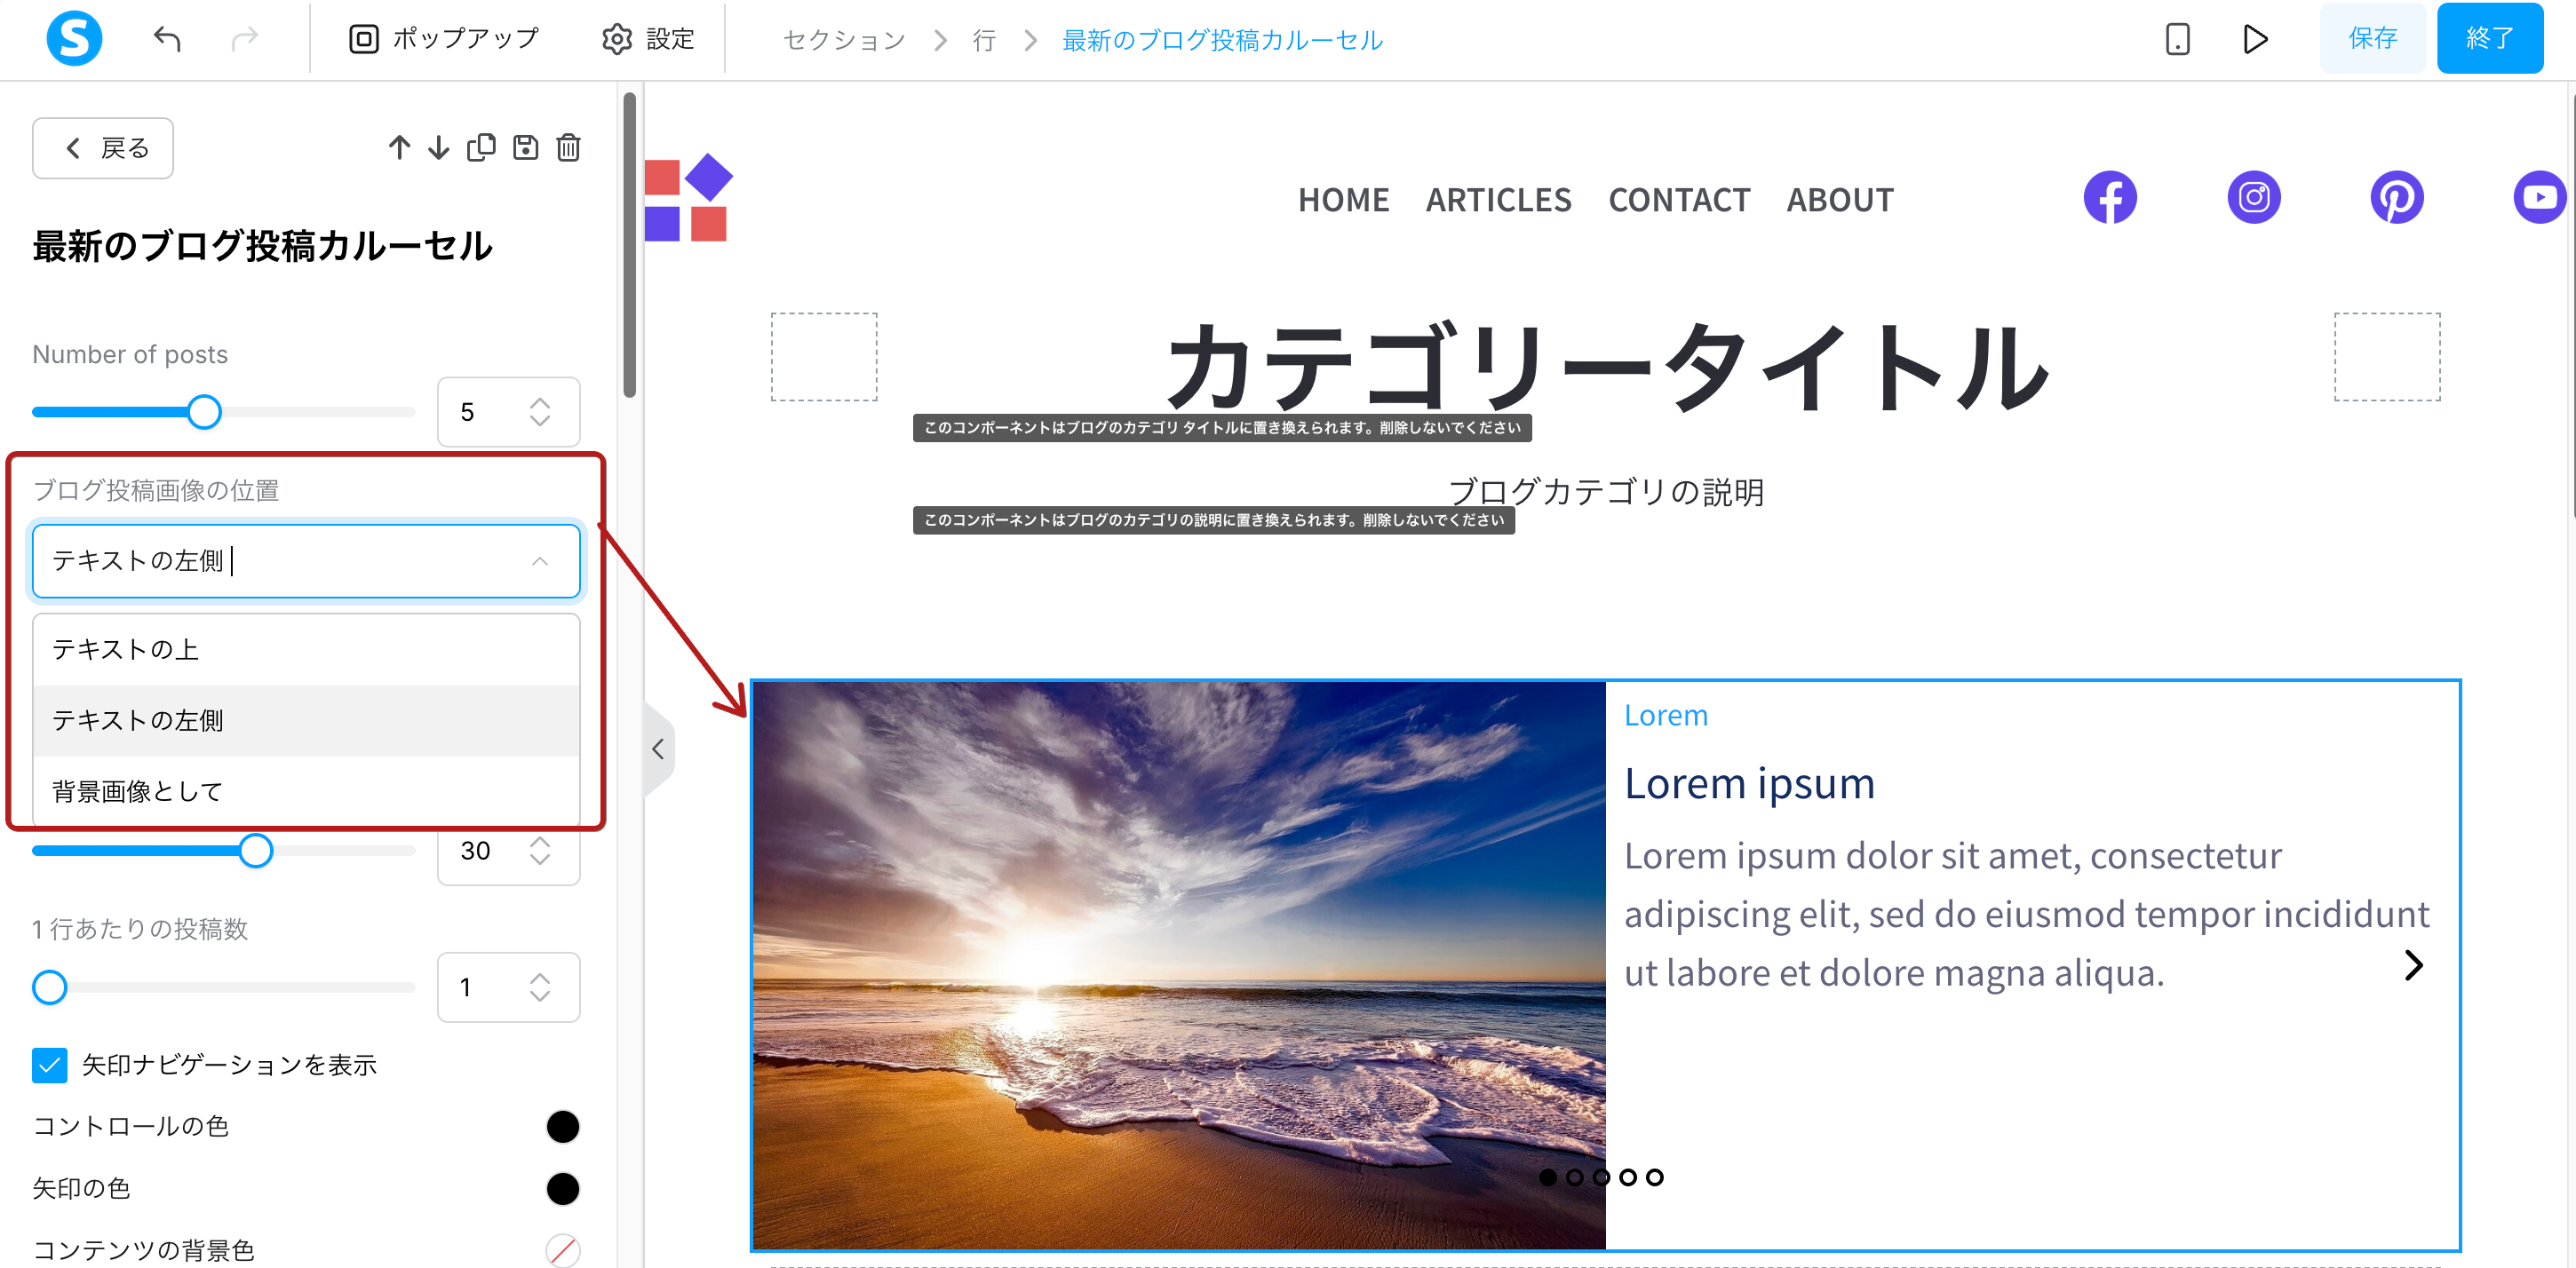This screenshot has height=1268, width=2576.
Task: Click the Pinterest social icon
Action: [x=2396, y=198]
